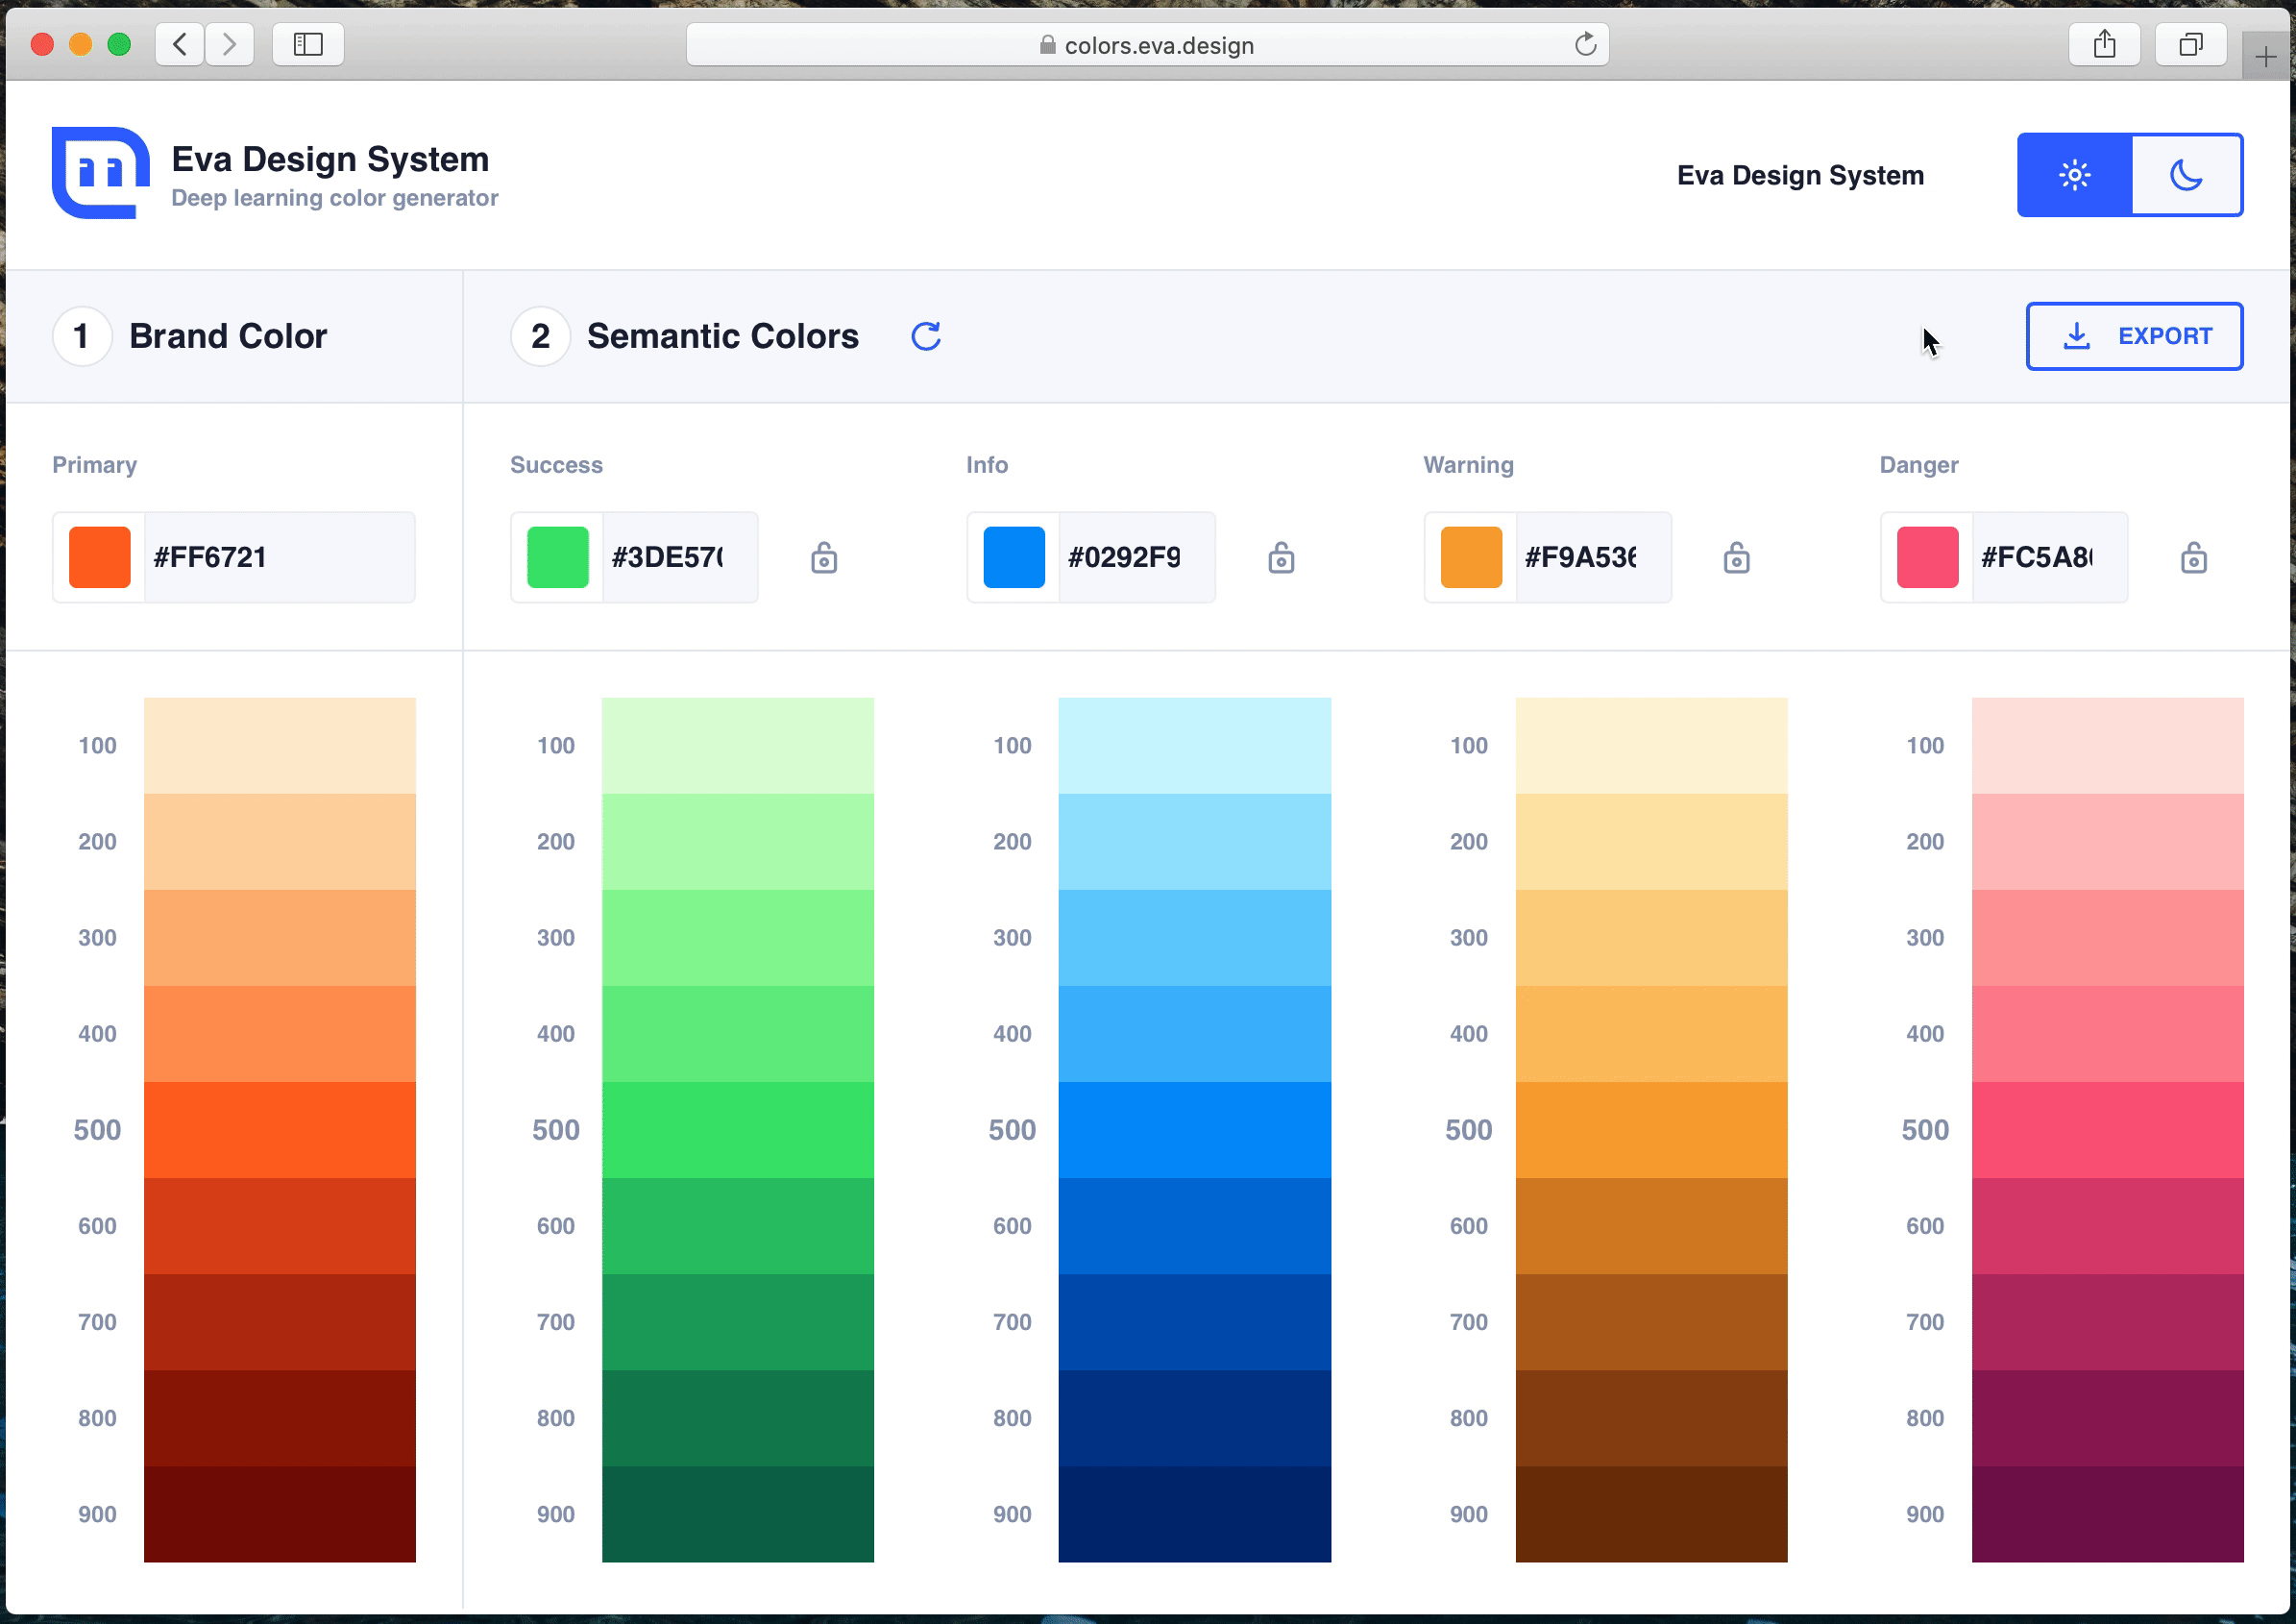Image resolution: width=2296 pixels, height=1624 pixels.
Task: Select Info shade 900 block
Action: [1195, 1514]
